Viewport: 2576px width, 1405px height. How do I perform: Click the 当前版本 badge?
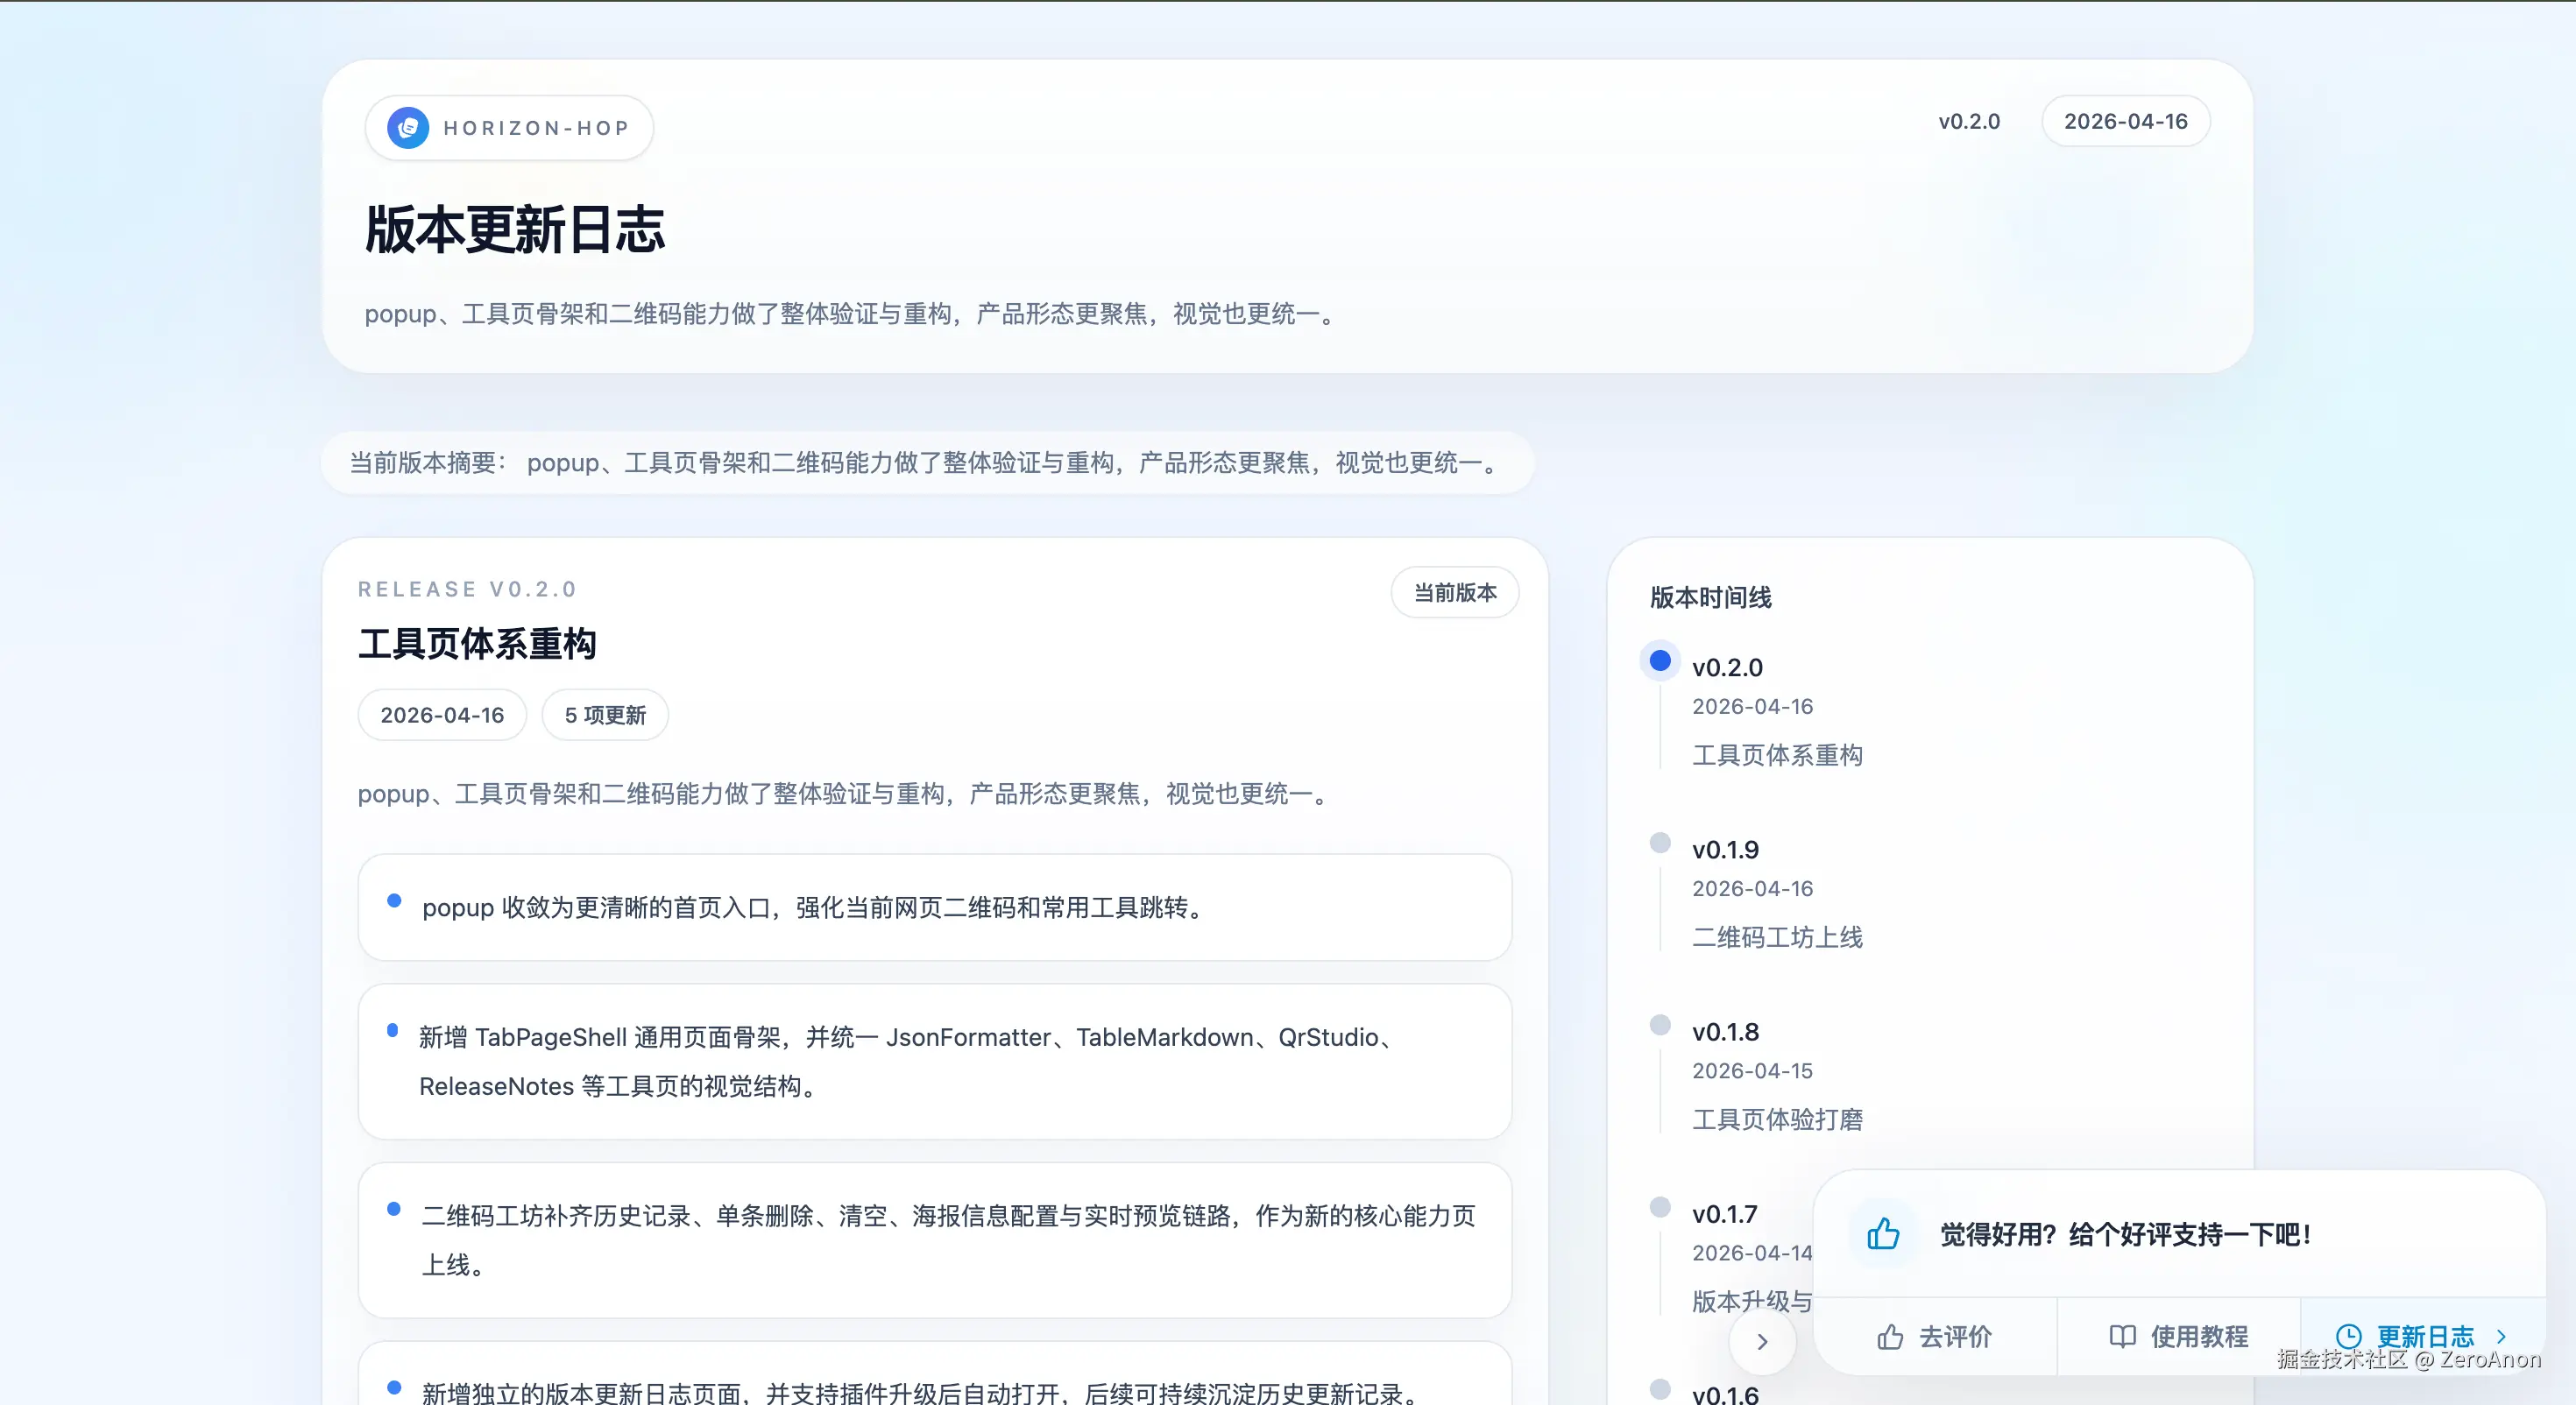point(1455,593)
